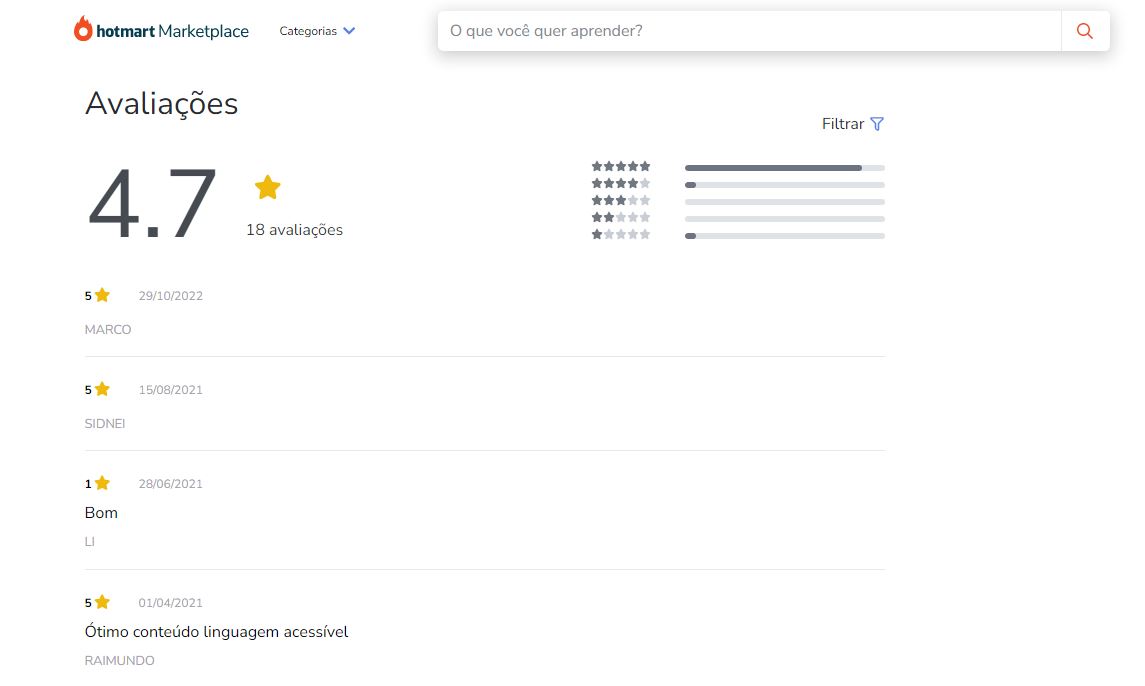1145x686 pixels.
Task: Click the one-star rating progress bar
Action: [x=784, y=236]
